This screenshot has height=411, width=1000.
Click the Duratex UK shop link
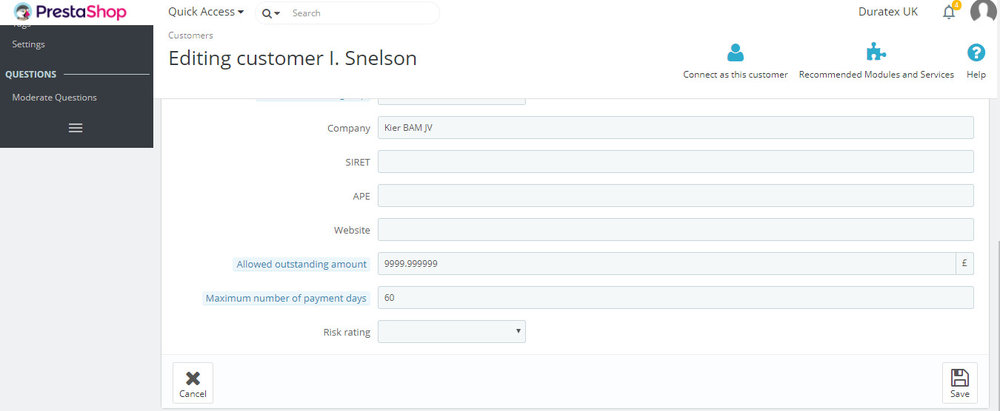(888, 12)
